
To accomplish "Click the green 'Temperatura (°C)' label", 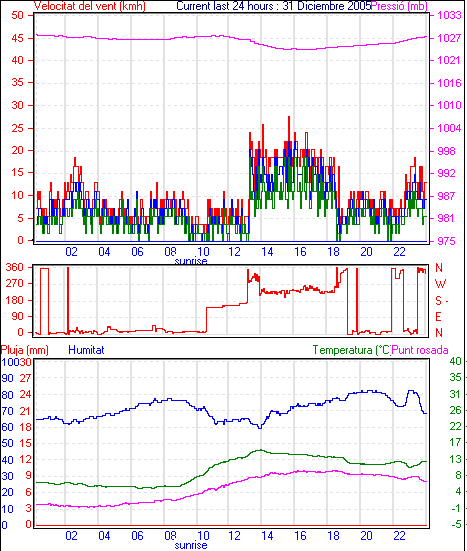I will 352,350.
